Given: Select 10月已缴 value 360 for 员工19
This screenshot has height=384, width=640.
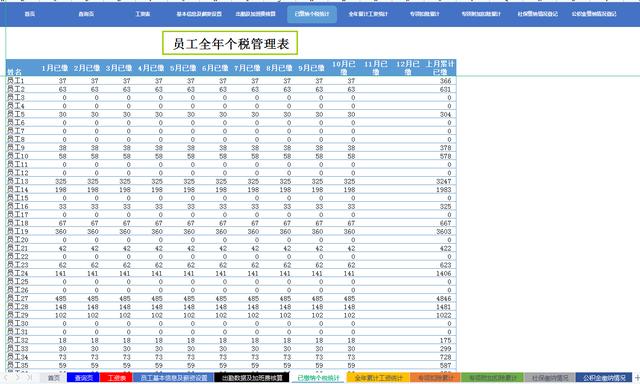Looking at the screenshot, I should [x=349, y=231].
